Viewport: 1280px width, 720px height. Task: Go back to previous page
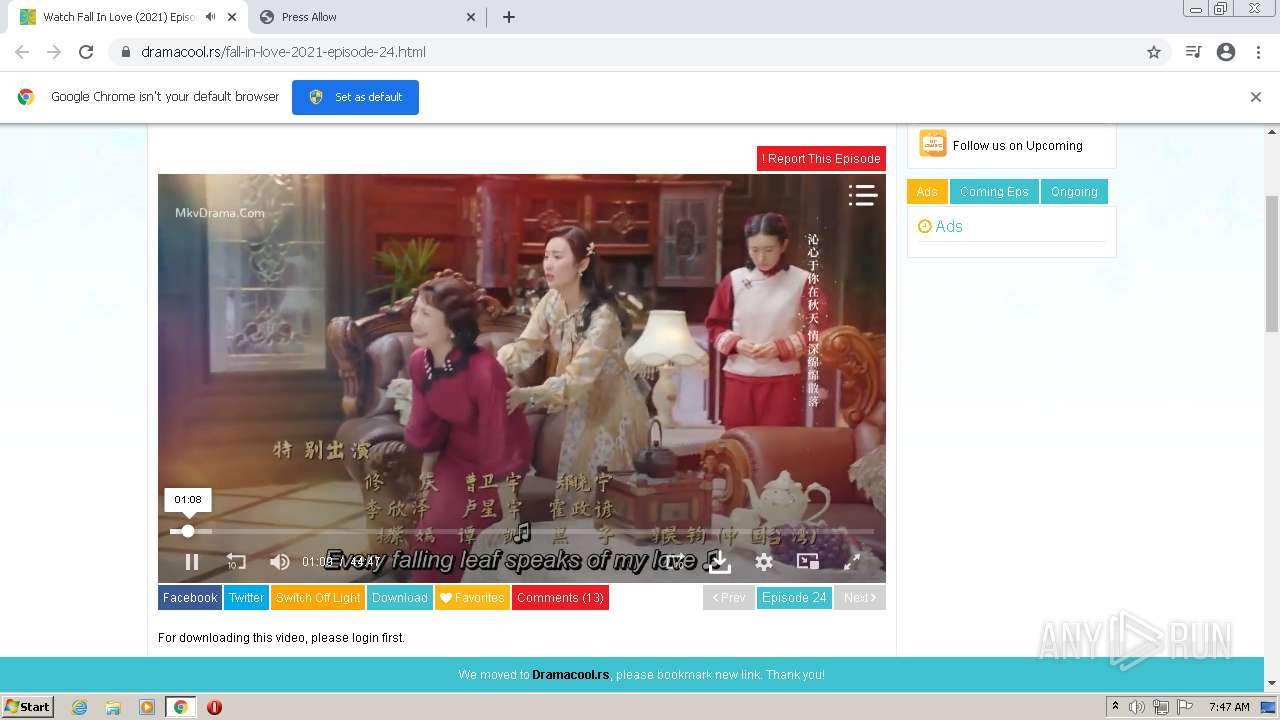pyautogui.click(x=22, y=52)
